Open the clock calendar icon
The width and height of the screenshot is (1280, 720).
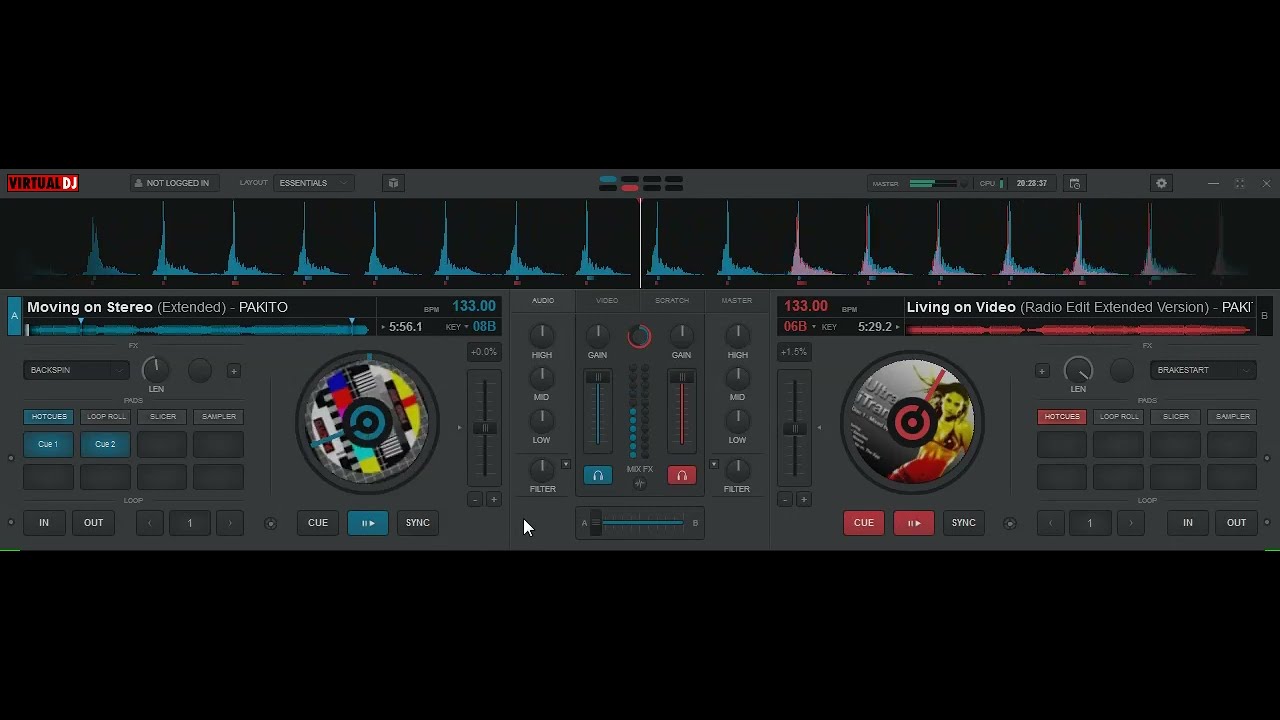click(x=1074, y=183)
